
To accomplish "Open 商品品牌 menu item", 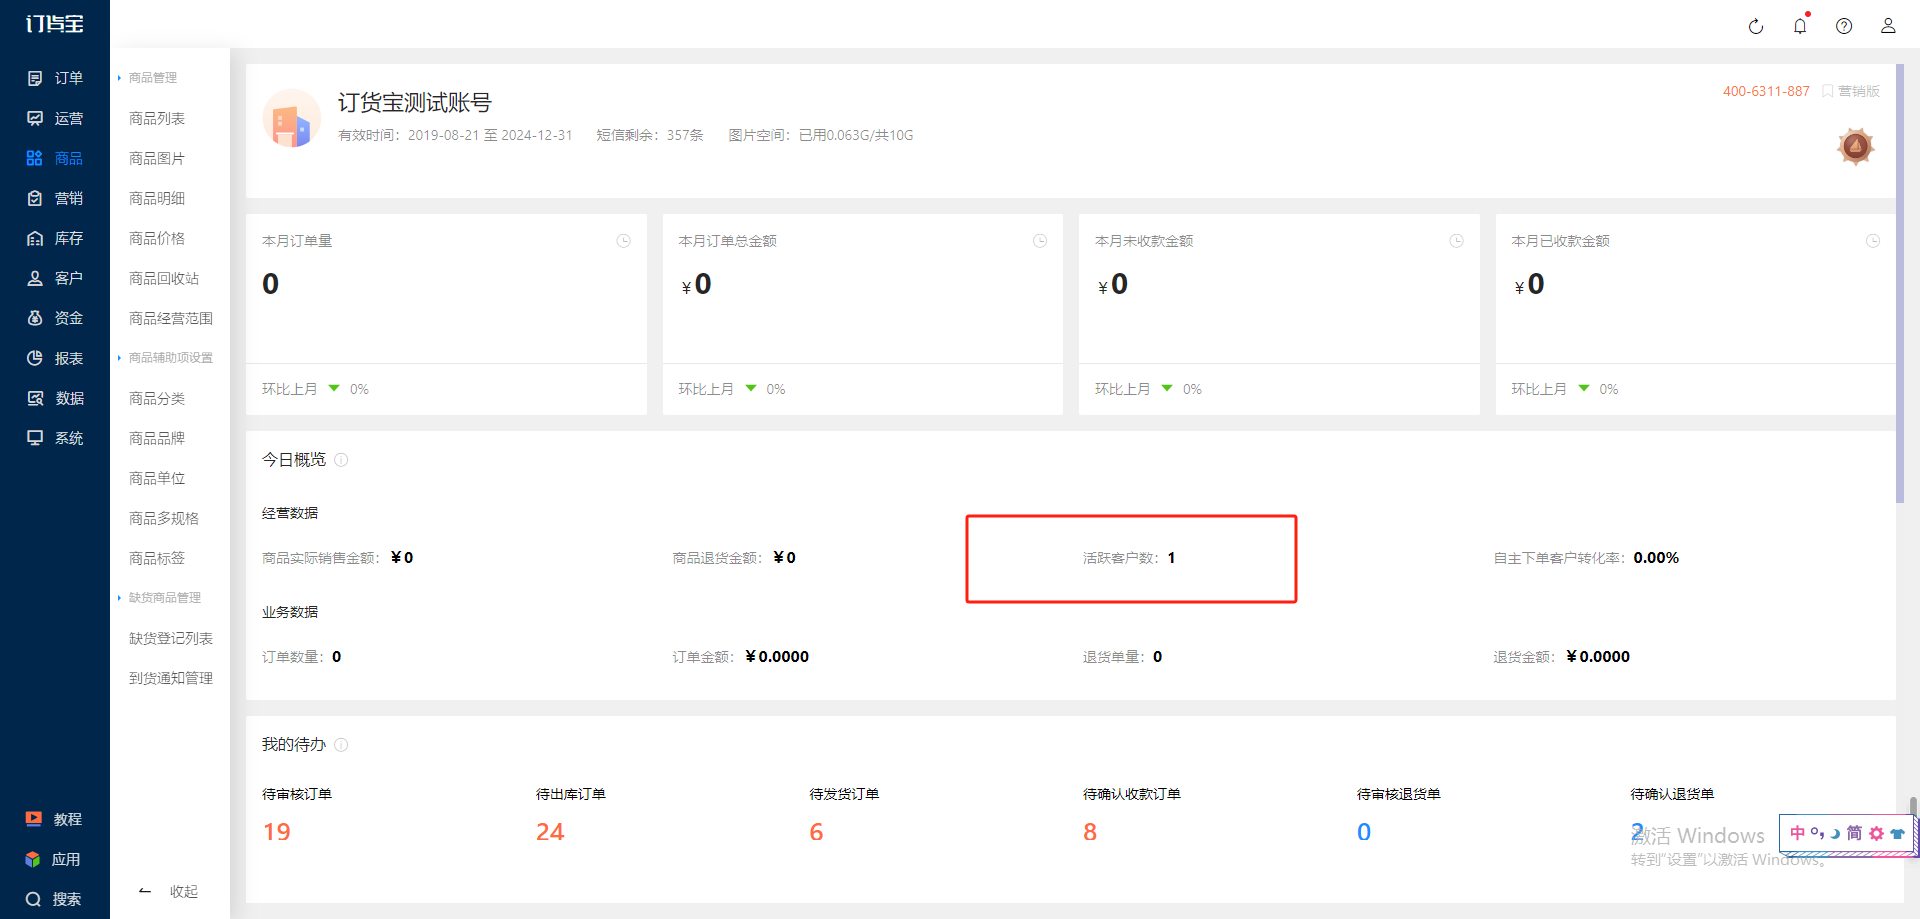I will pyautogui.click(x=157, y=438).
